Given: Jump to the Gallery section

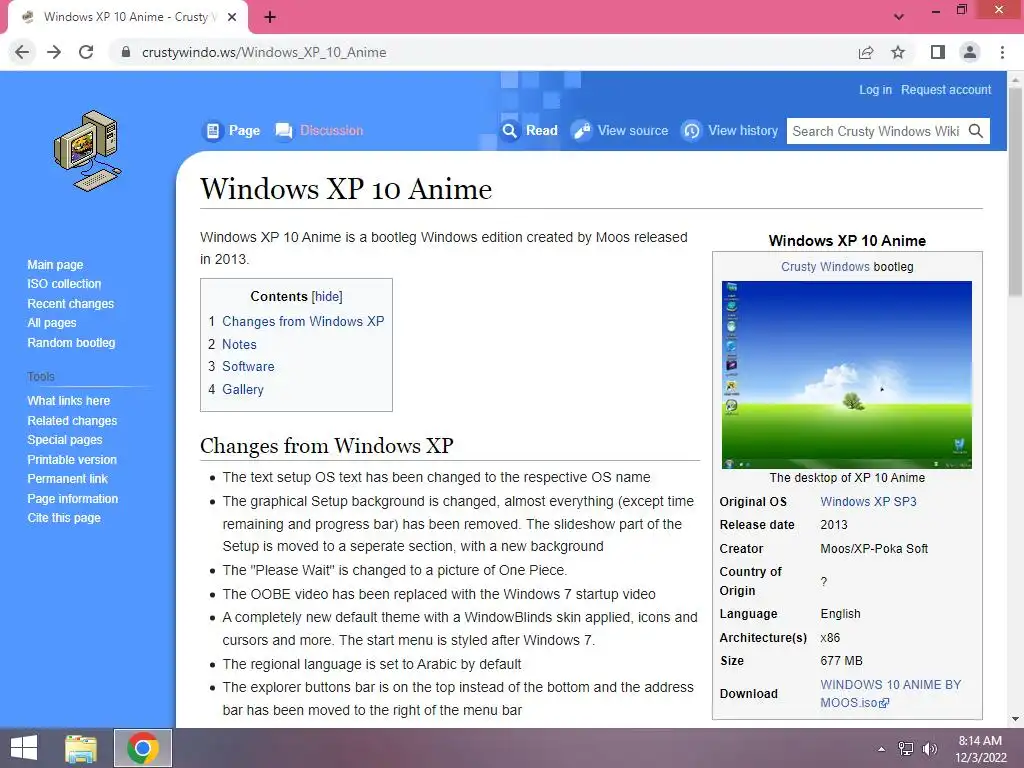Looking at the screenshot, I should [x=243, y=389].
